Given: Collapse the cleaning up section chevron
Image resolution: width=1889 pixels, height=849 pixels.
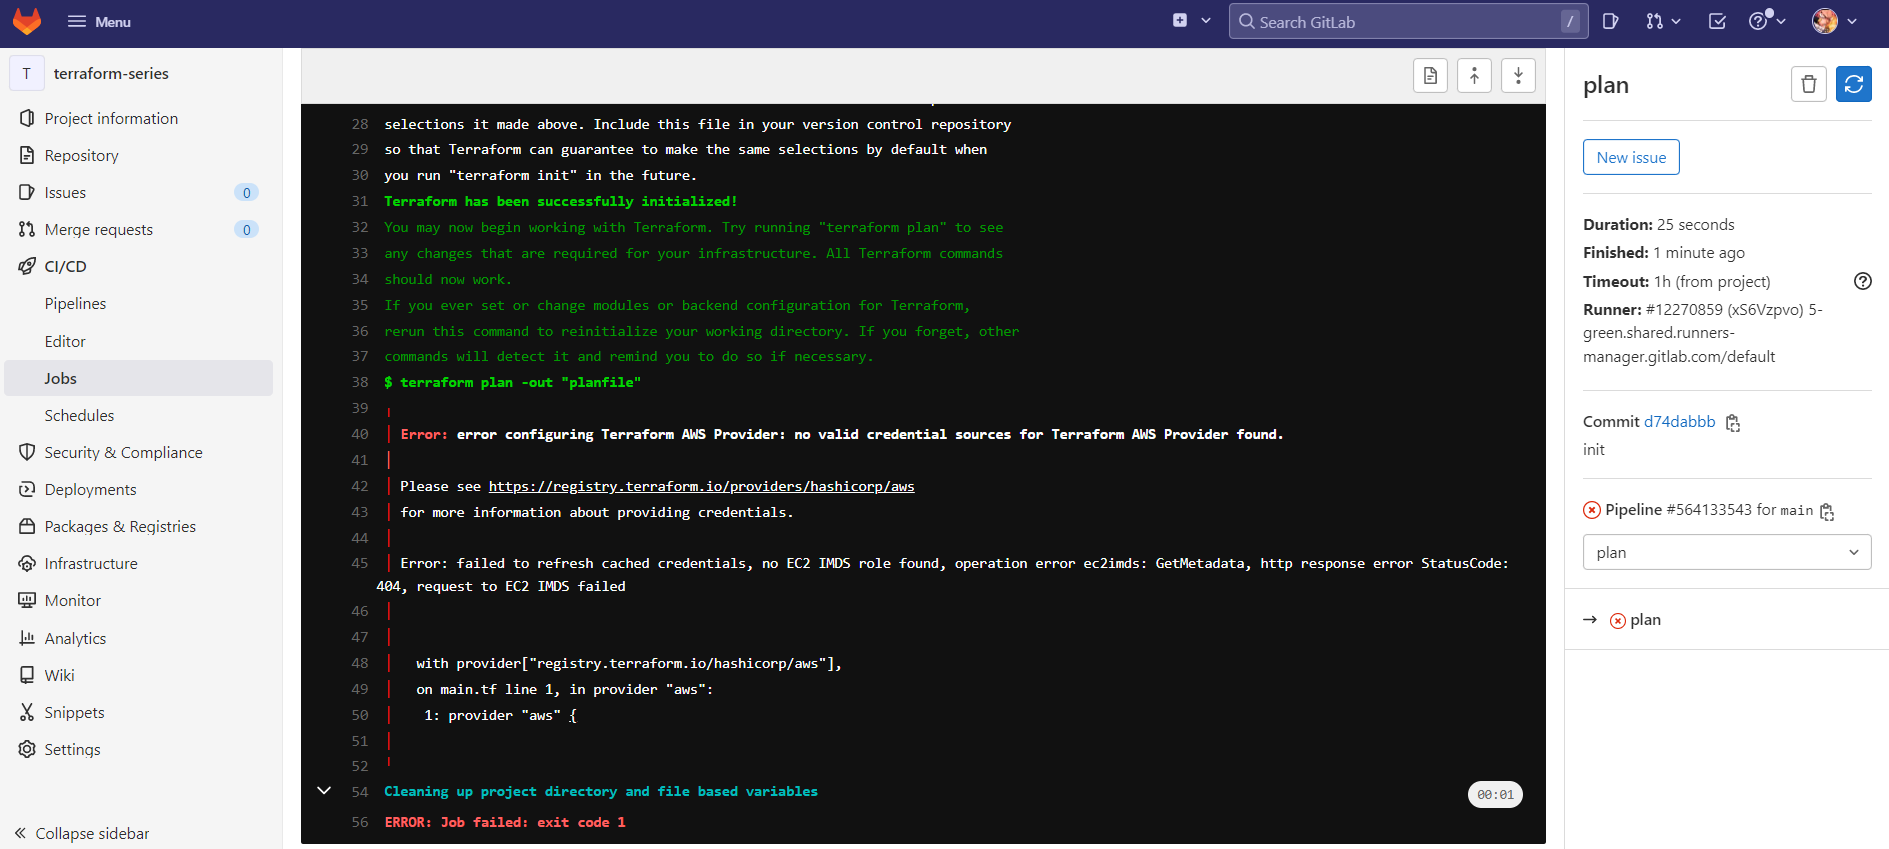Looking at the screenshot, I should pos(324,790).
